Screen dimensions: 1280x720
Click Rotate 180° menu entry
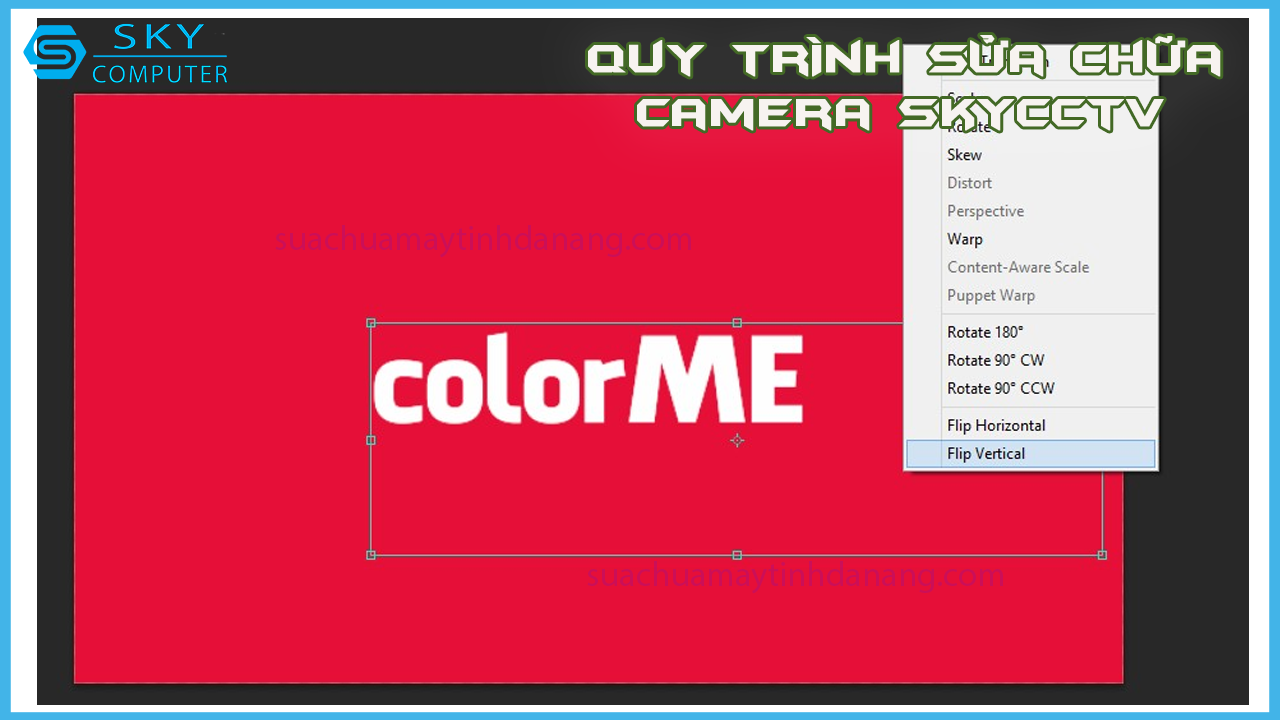(985, 332)
